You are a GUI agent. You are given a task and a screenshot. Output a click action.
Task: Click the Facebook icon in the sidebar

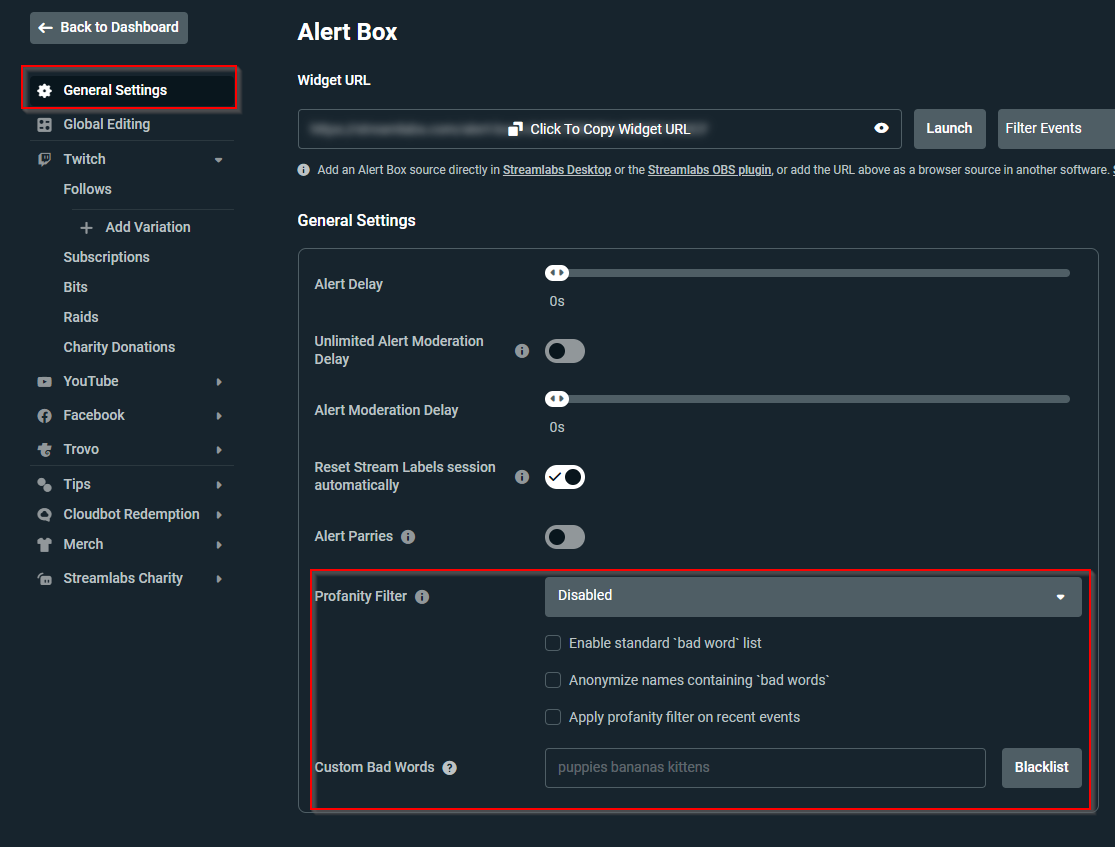pyautogui.click(x=43, y=415)
